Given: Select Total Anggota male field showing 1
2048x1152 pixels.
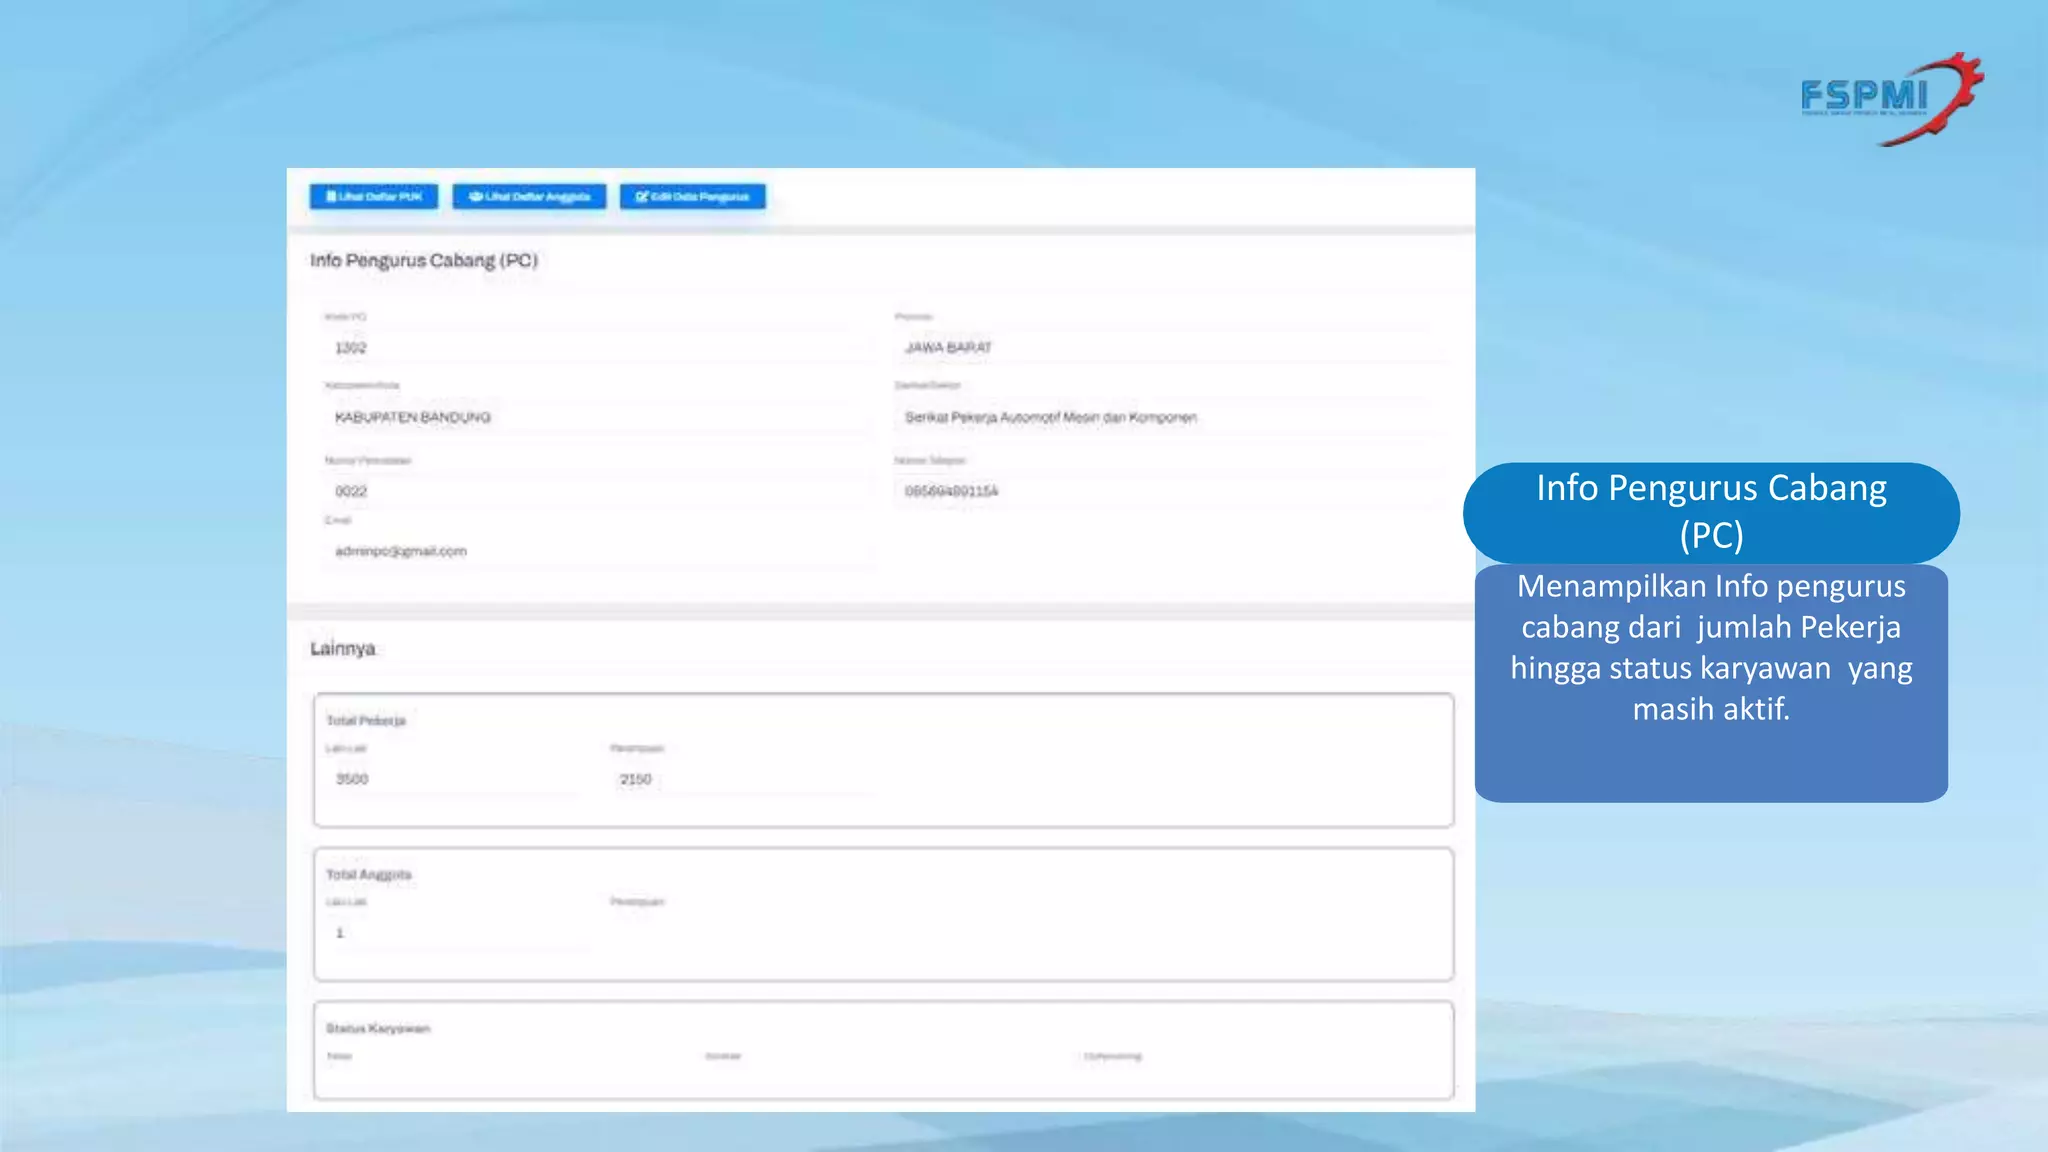Looking at the screenshot, I should [450, 933].
